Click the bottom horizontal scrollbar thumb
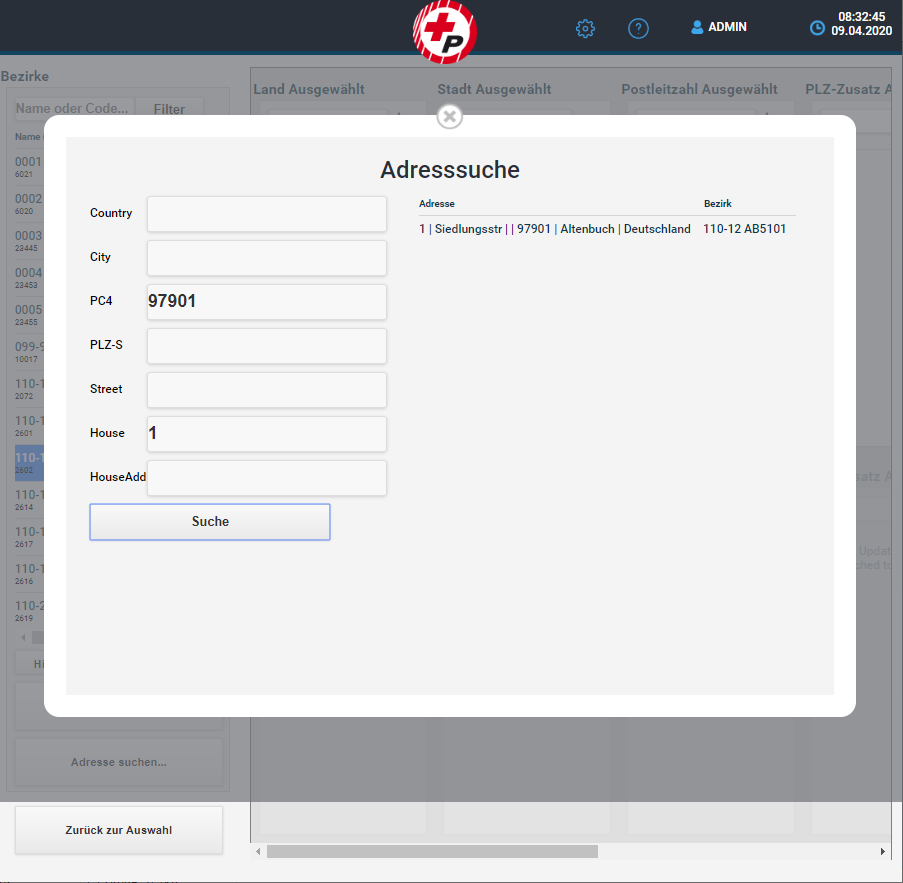Screen dimensions: 903x883 coord(432,852)
